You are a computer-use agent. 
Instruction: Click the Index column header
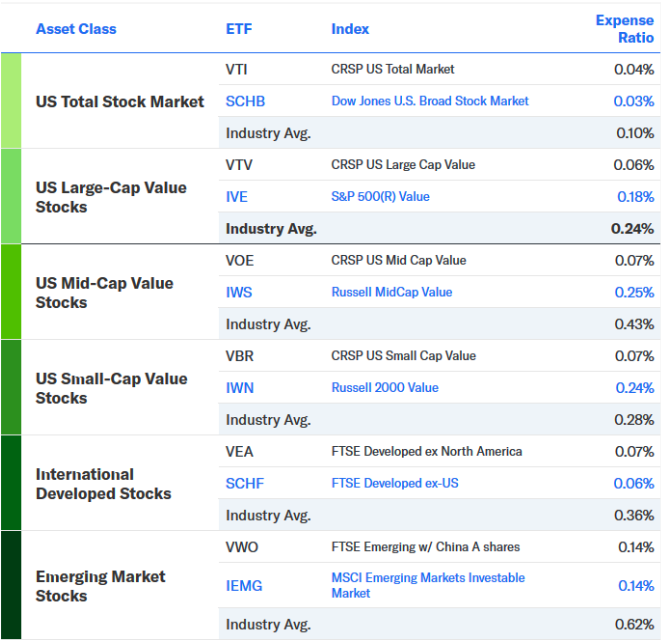pyautogui.click(x=350, y=29)
